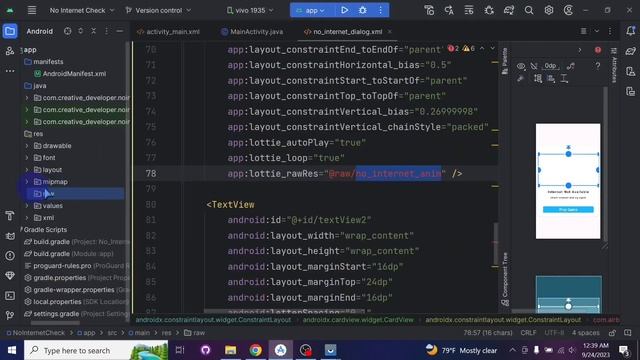Toggle design view options eye icon

click(x=521, y=66)
